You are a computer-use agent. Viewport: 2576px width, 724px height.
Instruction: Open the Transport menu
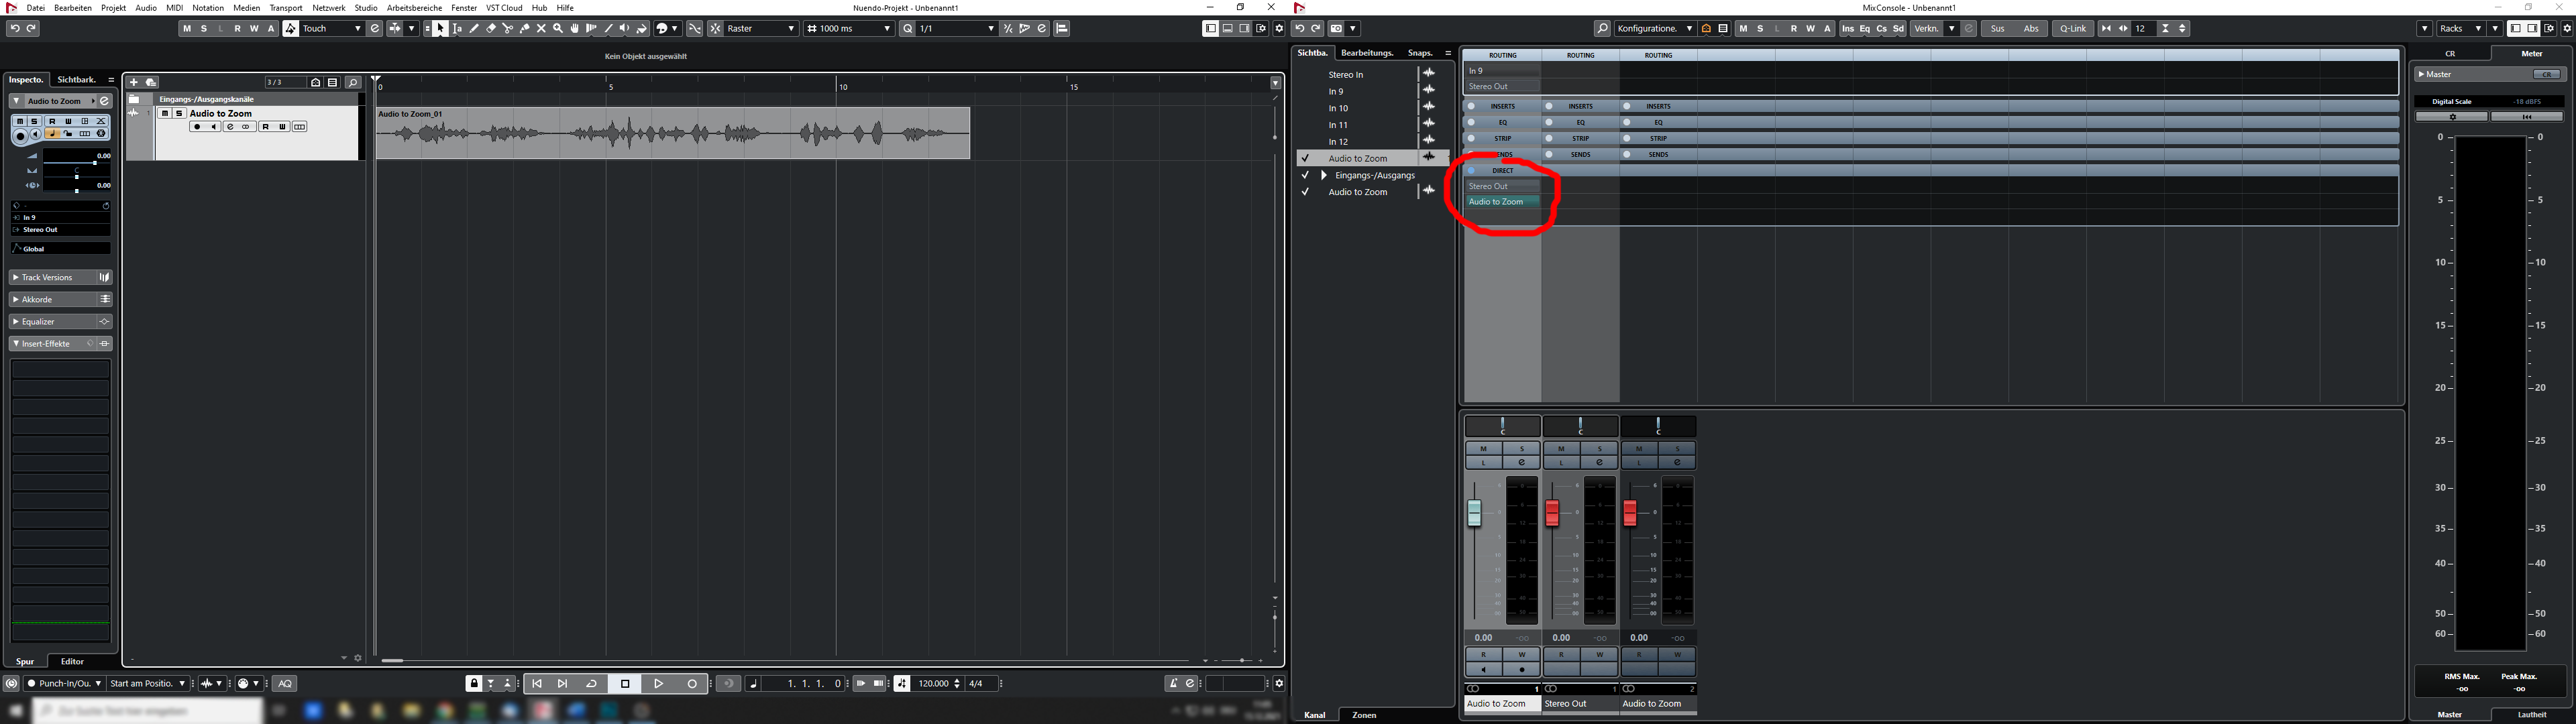[285, 7]
